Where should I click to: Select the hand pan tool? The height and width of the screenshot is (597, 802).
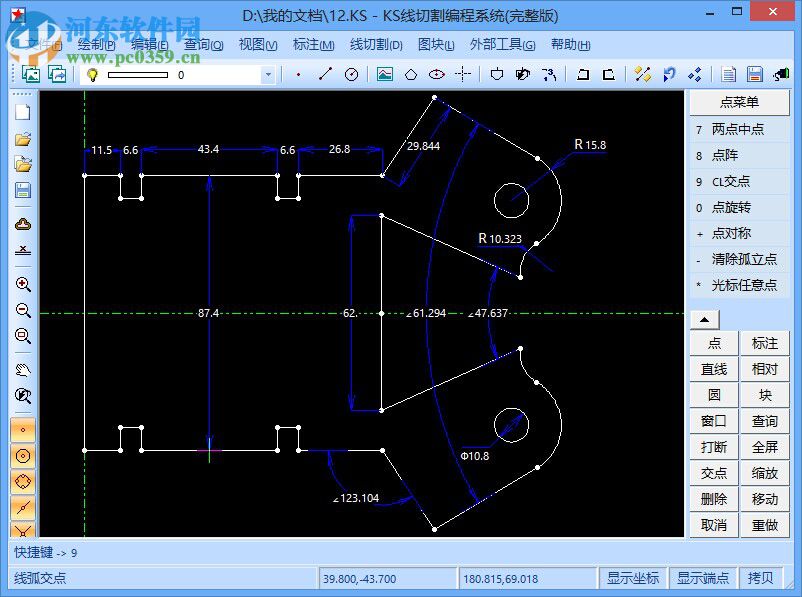23,369
